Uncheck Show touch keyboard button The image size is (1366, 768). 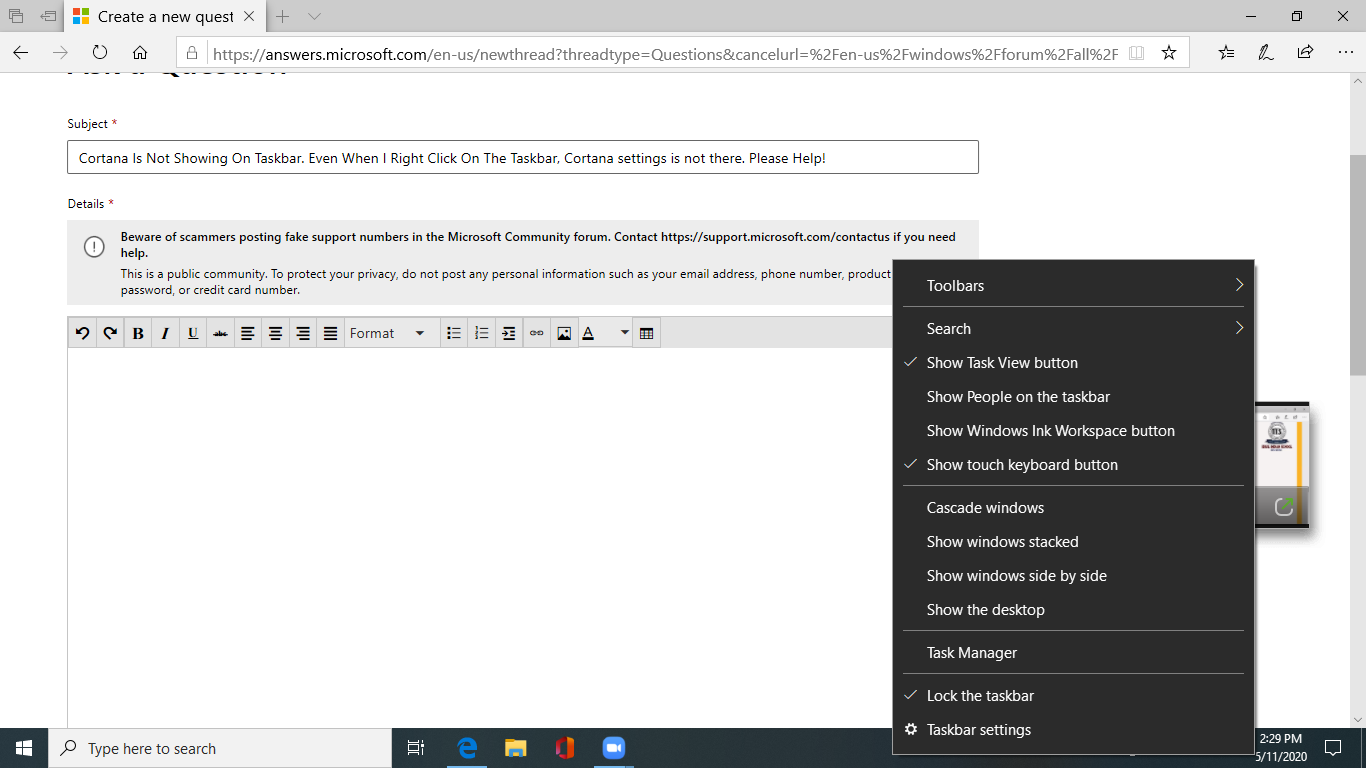(x=1073, y=464)
